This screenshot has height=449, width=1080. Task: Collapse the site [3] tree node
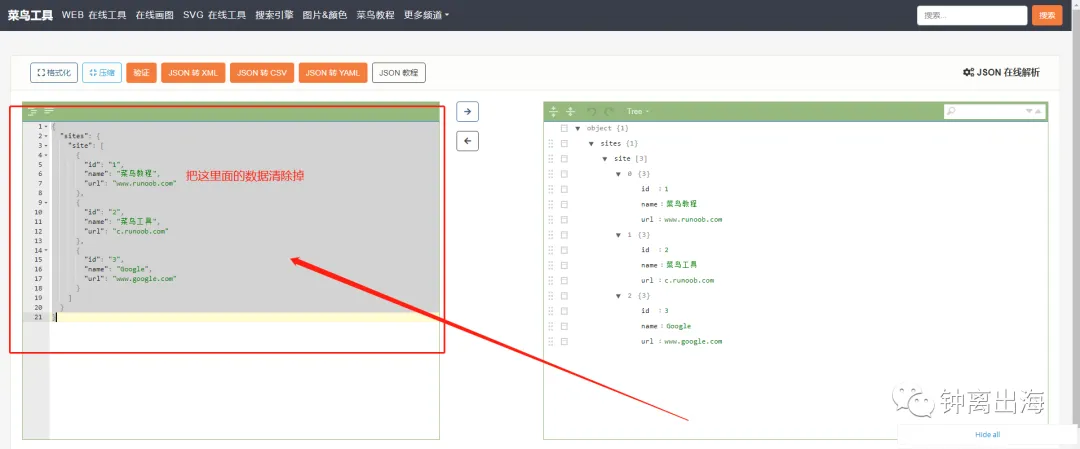(605, 158)
